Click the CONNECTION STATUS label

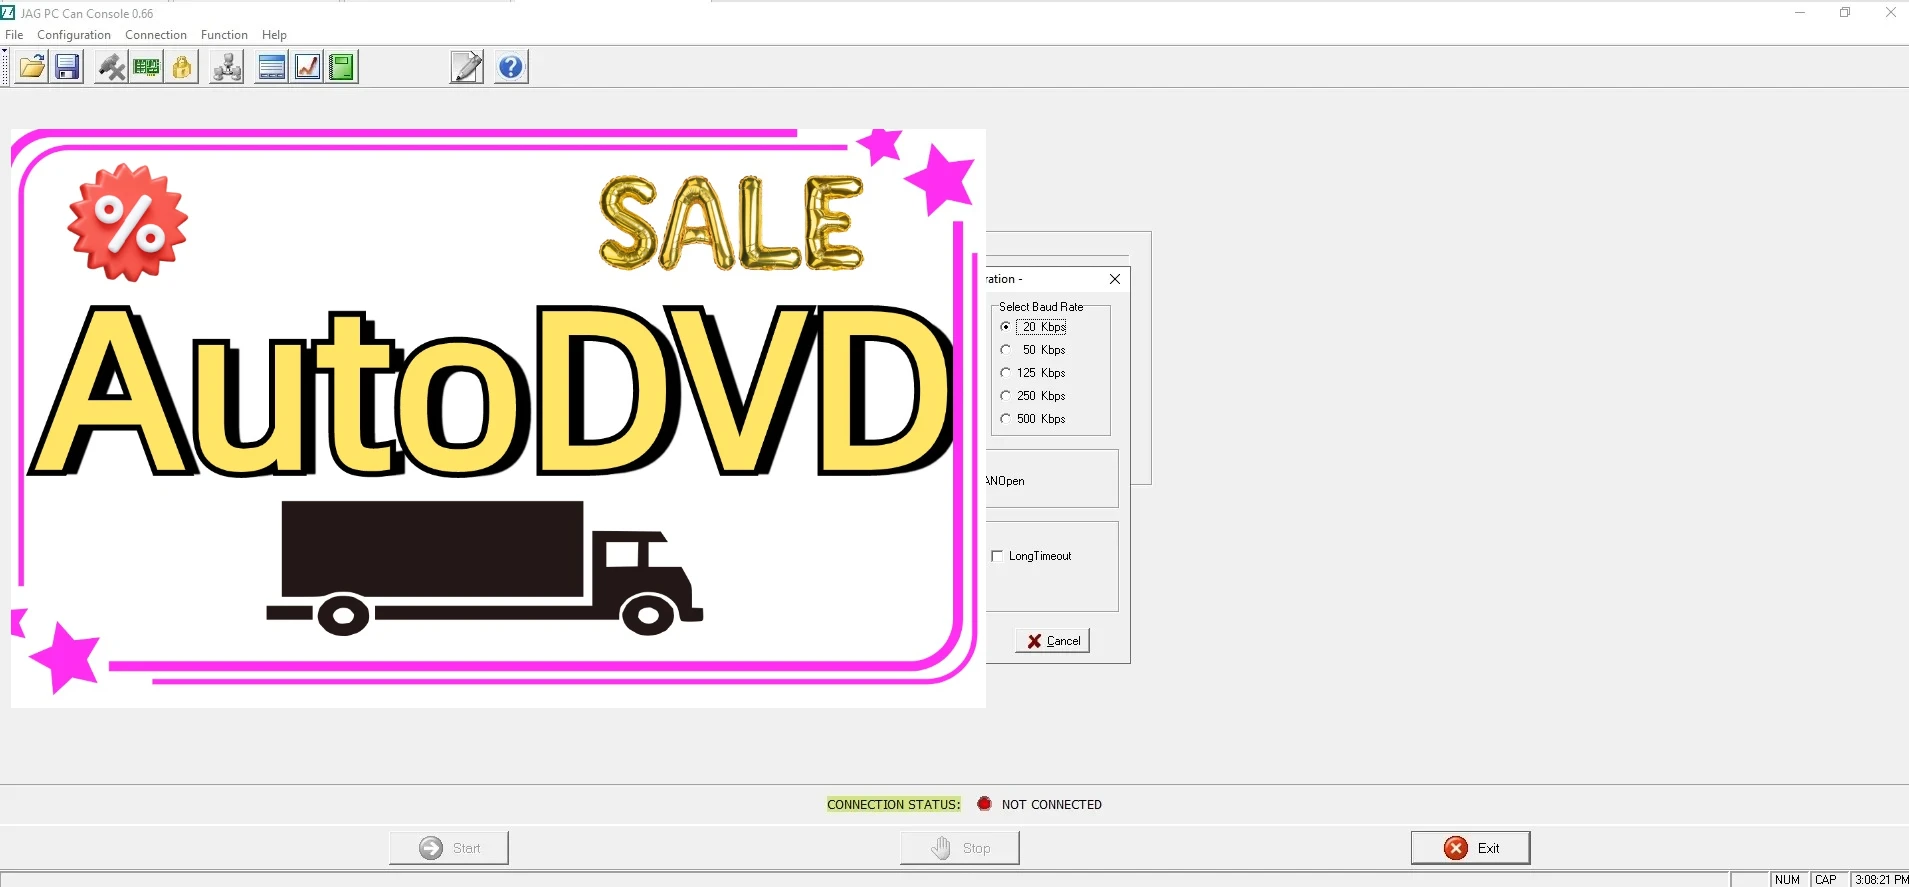(x=893, y=805)
